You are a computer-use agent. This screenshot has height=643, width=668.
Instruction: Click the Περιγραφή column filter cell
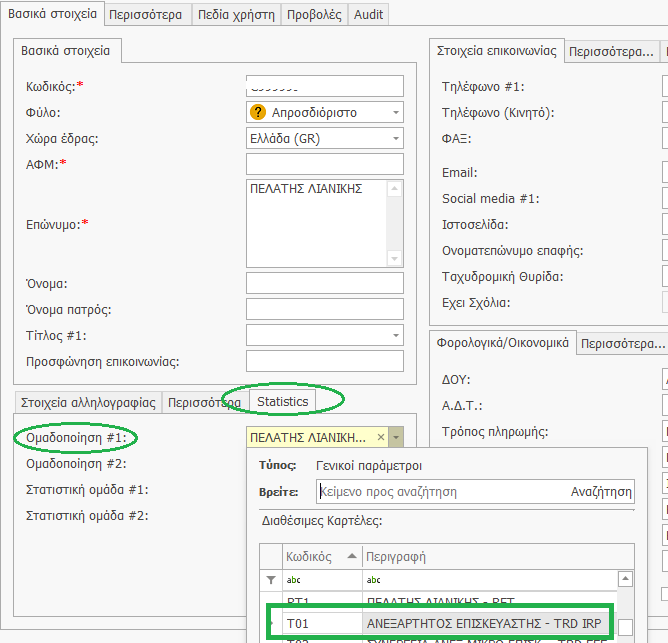point(489,580)
